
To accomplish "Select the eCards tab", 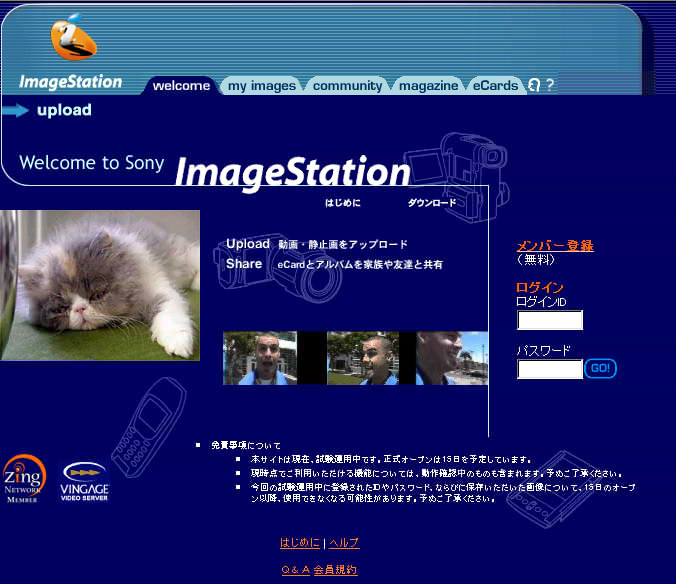I will pyautogui.click(x=495, y=85).
